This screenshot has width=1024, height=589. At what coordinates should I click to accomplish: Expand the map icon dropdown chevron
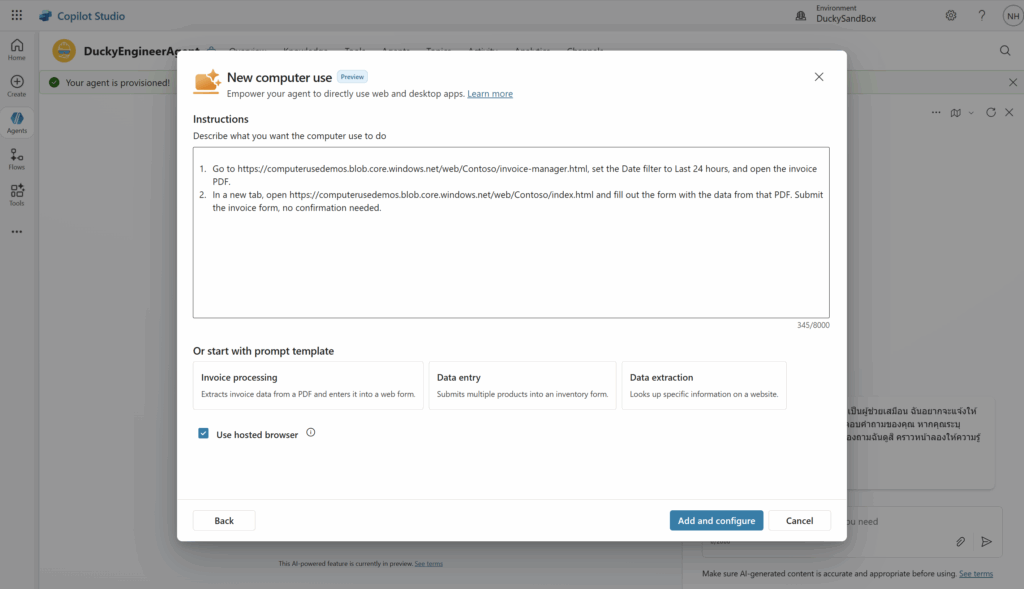tap(970, 113)
